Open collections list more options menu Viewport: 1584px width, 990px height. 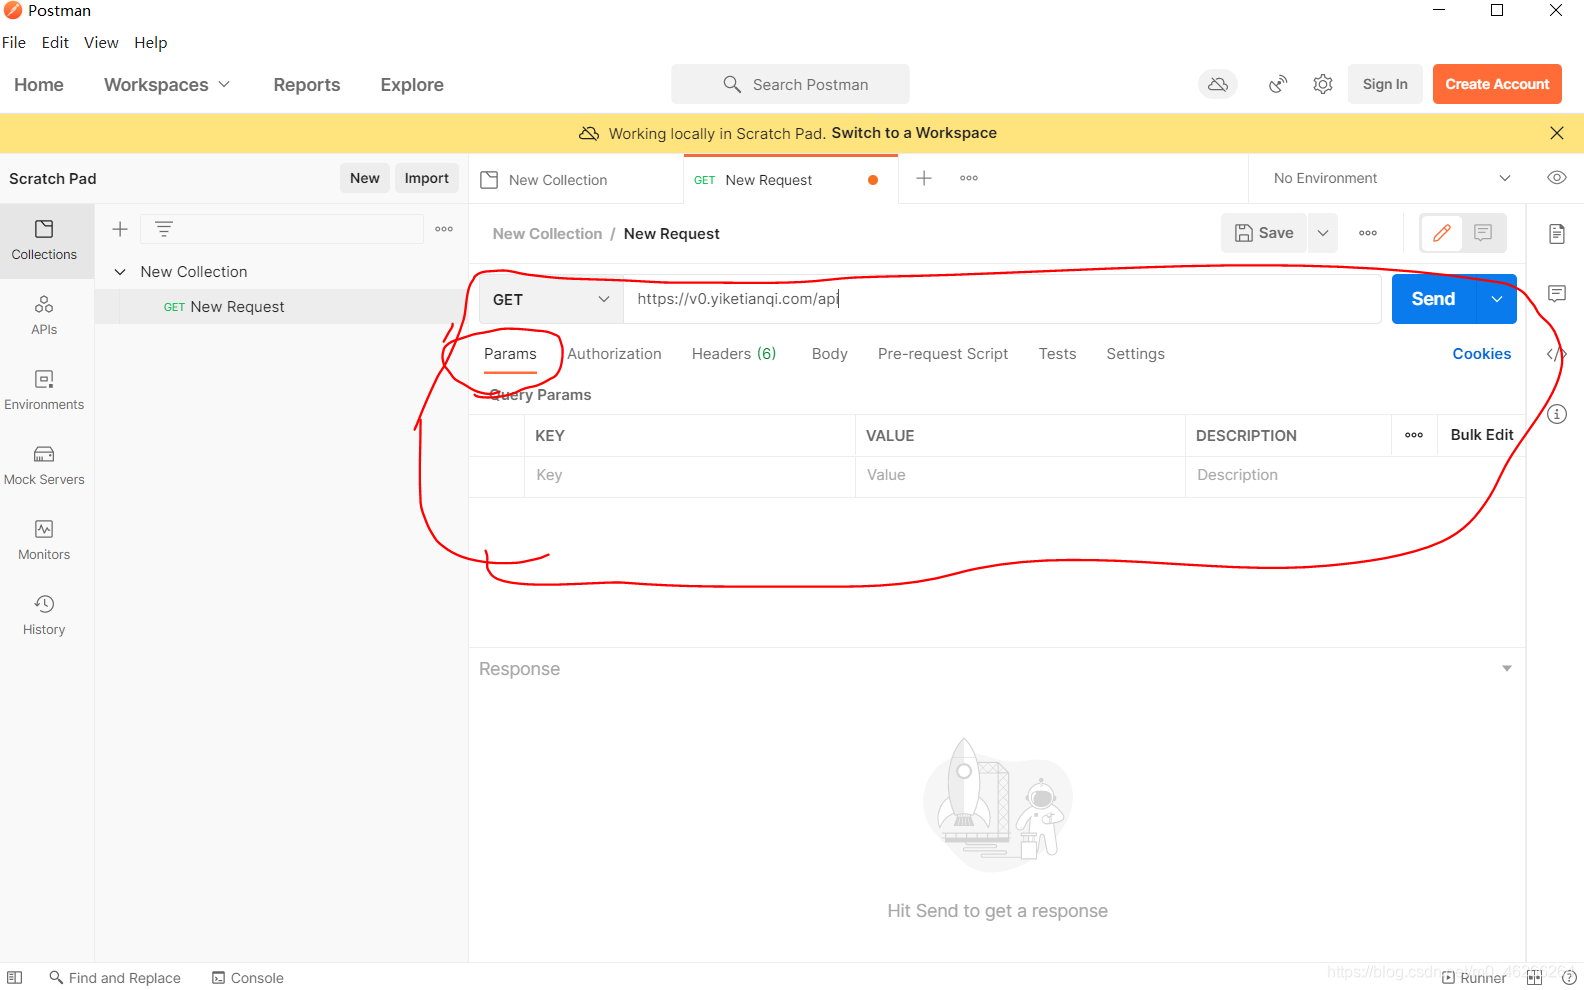coord(444,229)
